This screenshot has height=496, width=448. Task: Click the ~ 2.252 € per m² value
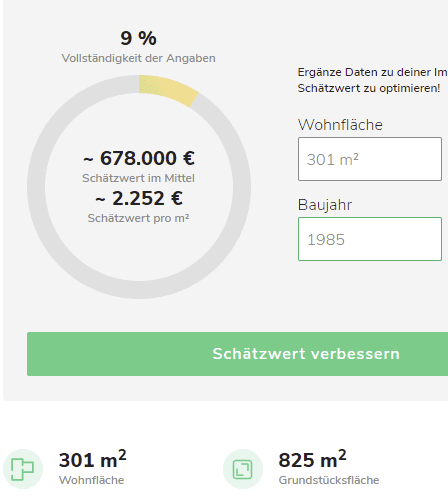[x=139, y=198]
